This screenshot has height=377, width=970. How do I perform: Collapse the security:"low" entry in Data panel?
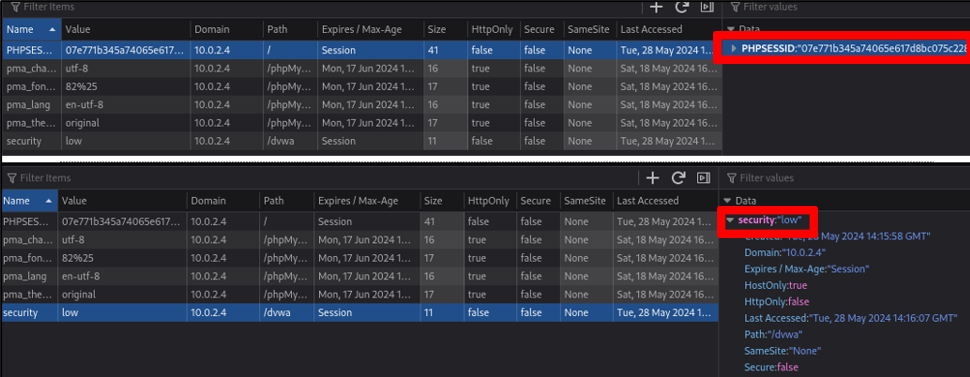click(x=730, y=220)
